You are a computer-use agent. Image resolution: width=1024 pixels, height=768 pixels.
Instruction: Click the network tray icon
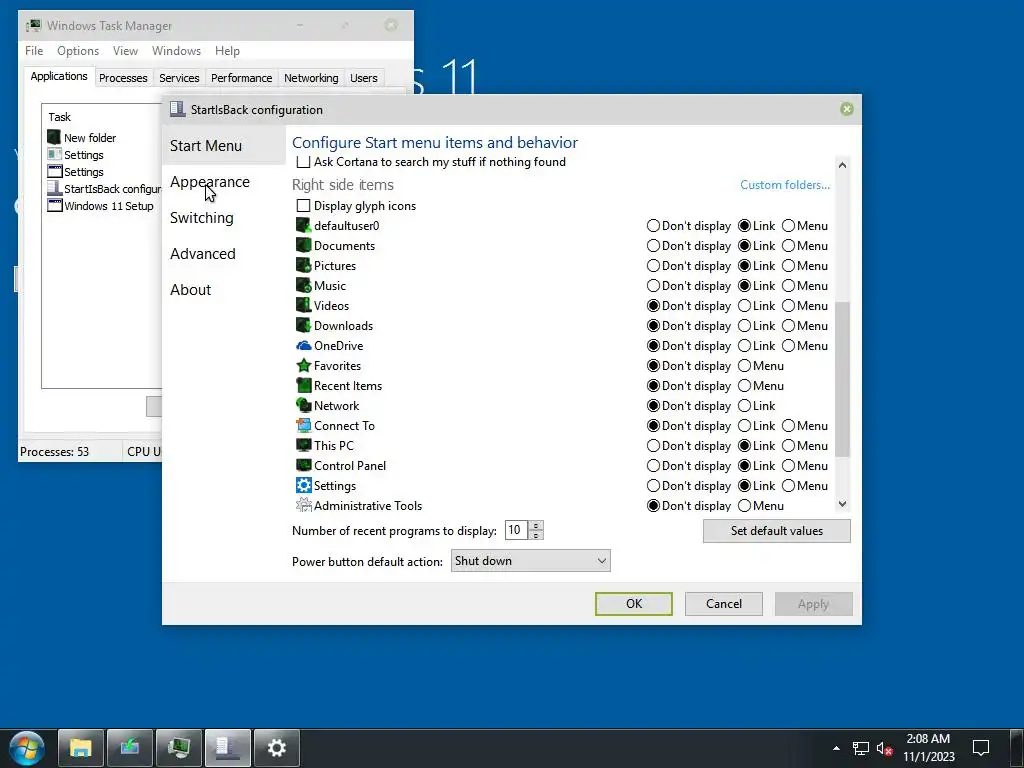pos(861,748)
